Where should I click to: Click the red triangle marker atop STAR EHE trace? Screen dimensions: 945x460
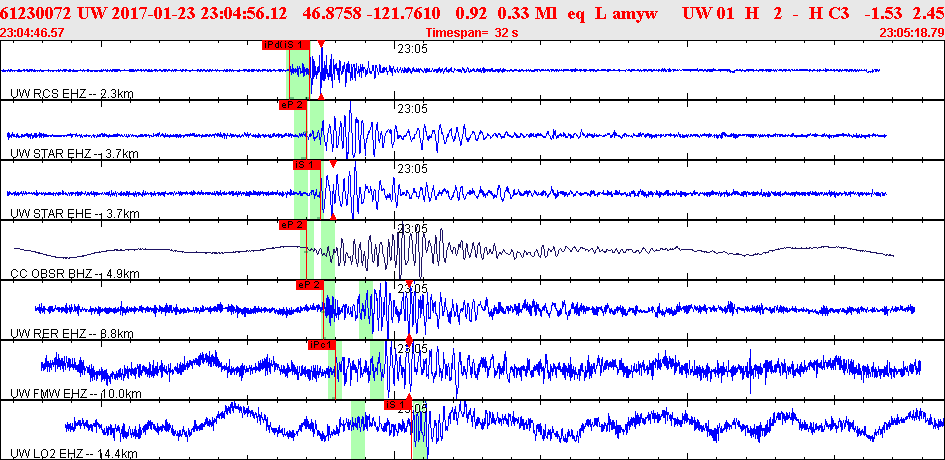pyautogui.click(x=333, y=164)
